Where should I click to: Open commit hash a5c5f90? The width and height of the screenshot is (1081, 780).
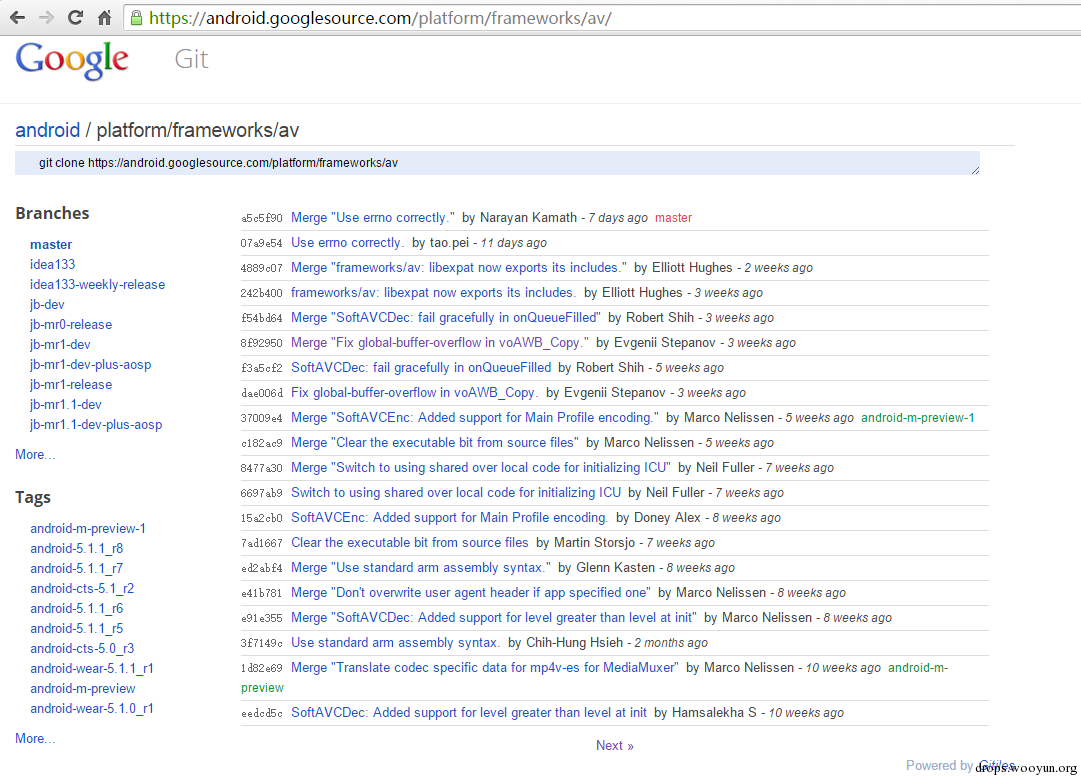(x=261, y=218)
